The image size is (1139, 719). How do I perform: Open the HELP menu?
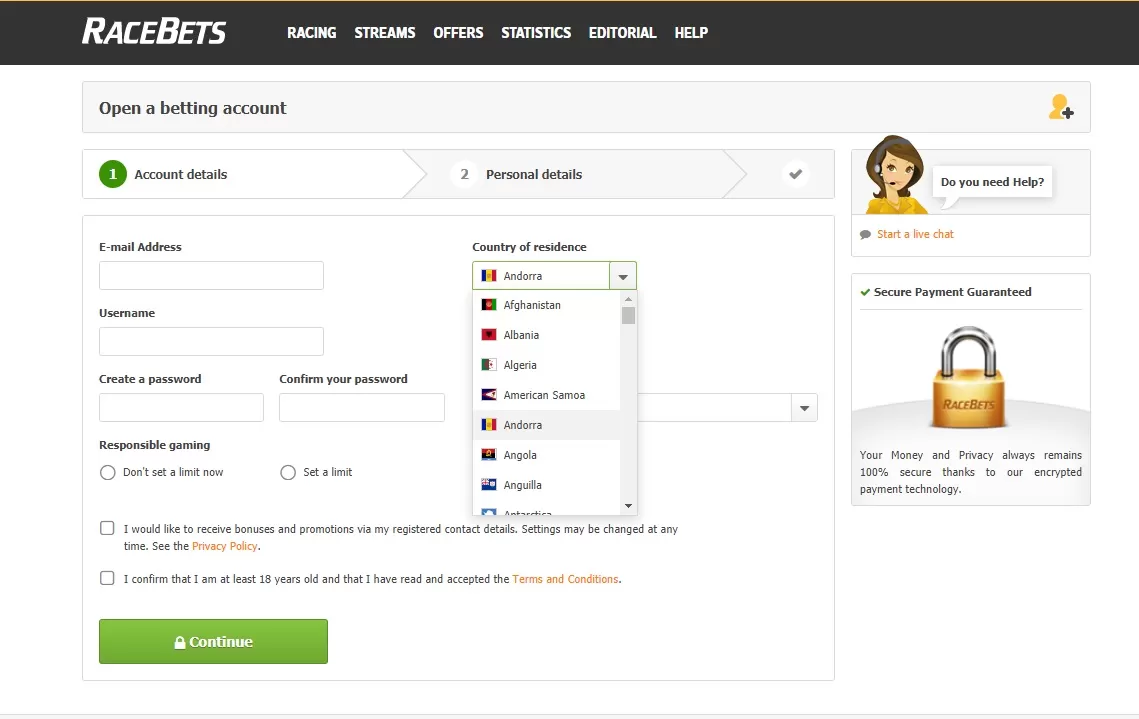click(x=691, y=33)
